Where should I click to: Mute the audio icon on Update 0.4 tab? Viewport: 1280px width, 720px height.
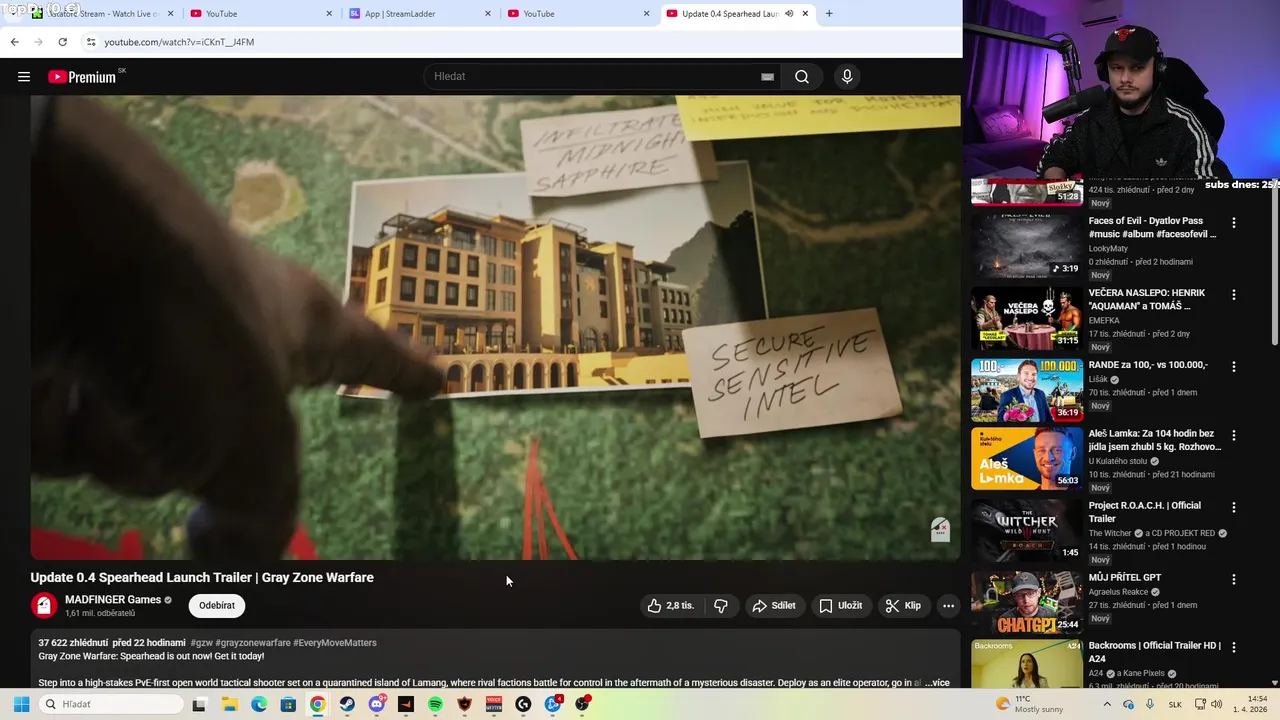[789, 14]
